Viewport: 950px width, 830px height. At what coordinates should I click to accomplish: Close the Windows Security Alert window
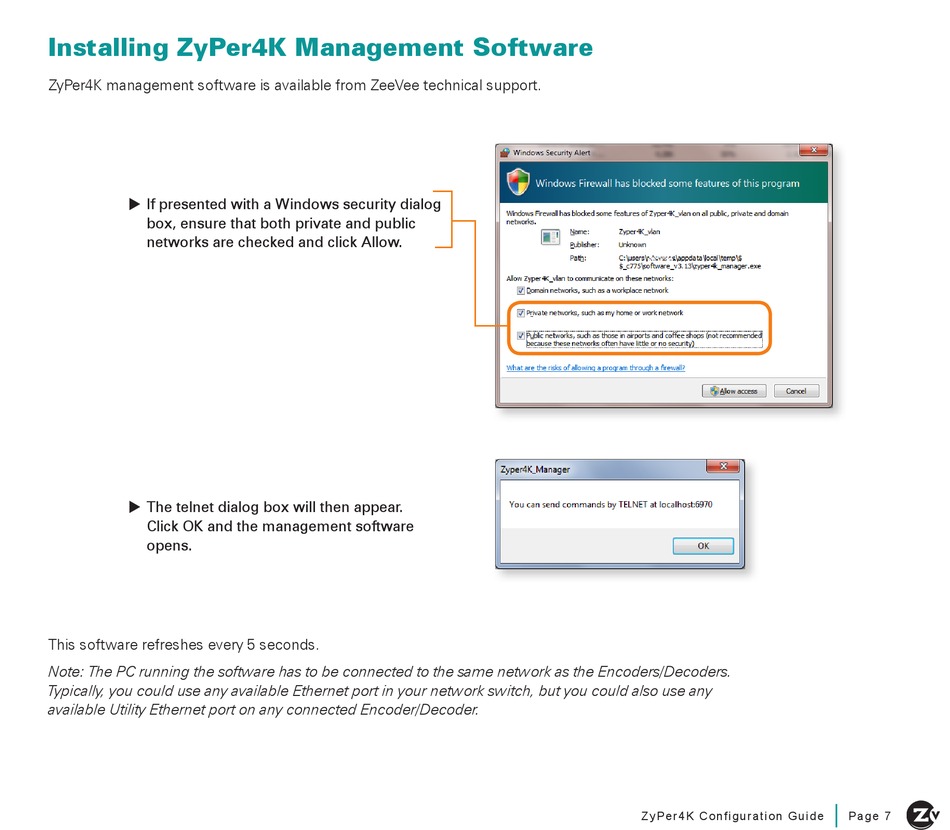click(814, 150)
